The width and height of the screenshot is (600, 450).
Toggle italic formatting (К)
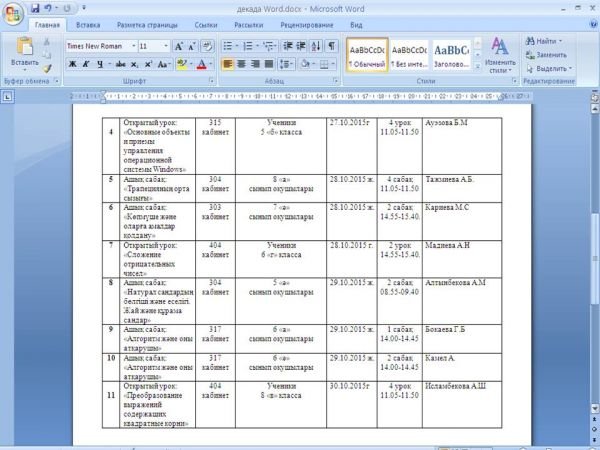click(x=86, y=64)
